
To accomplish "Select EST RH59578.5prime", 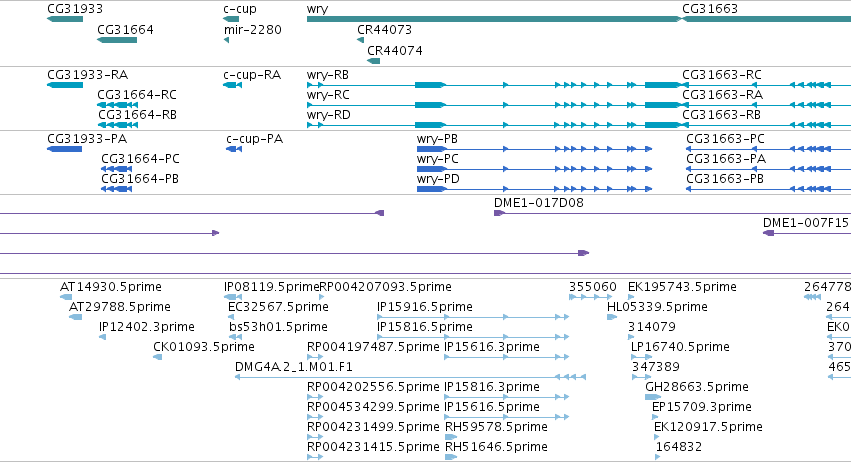I will click(451, 438).
